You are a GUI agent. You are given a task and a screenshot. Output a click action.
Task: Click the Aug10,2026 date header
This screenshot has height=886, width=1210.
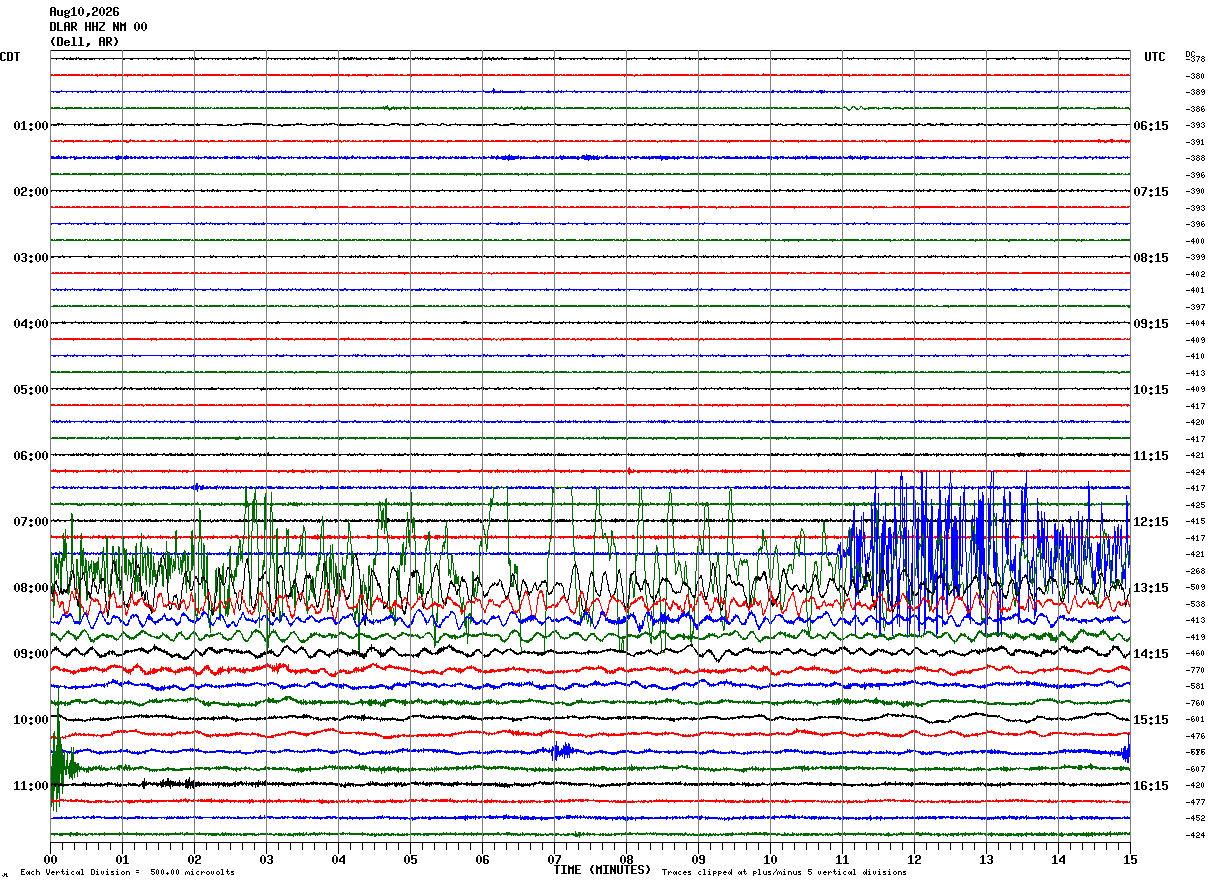click(84, 12)
